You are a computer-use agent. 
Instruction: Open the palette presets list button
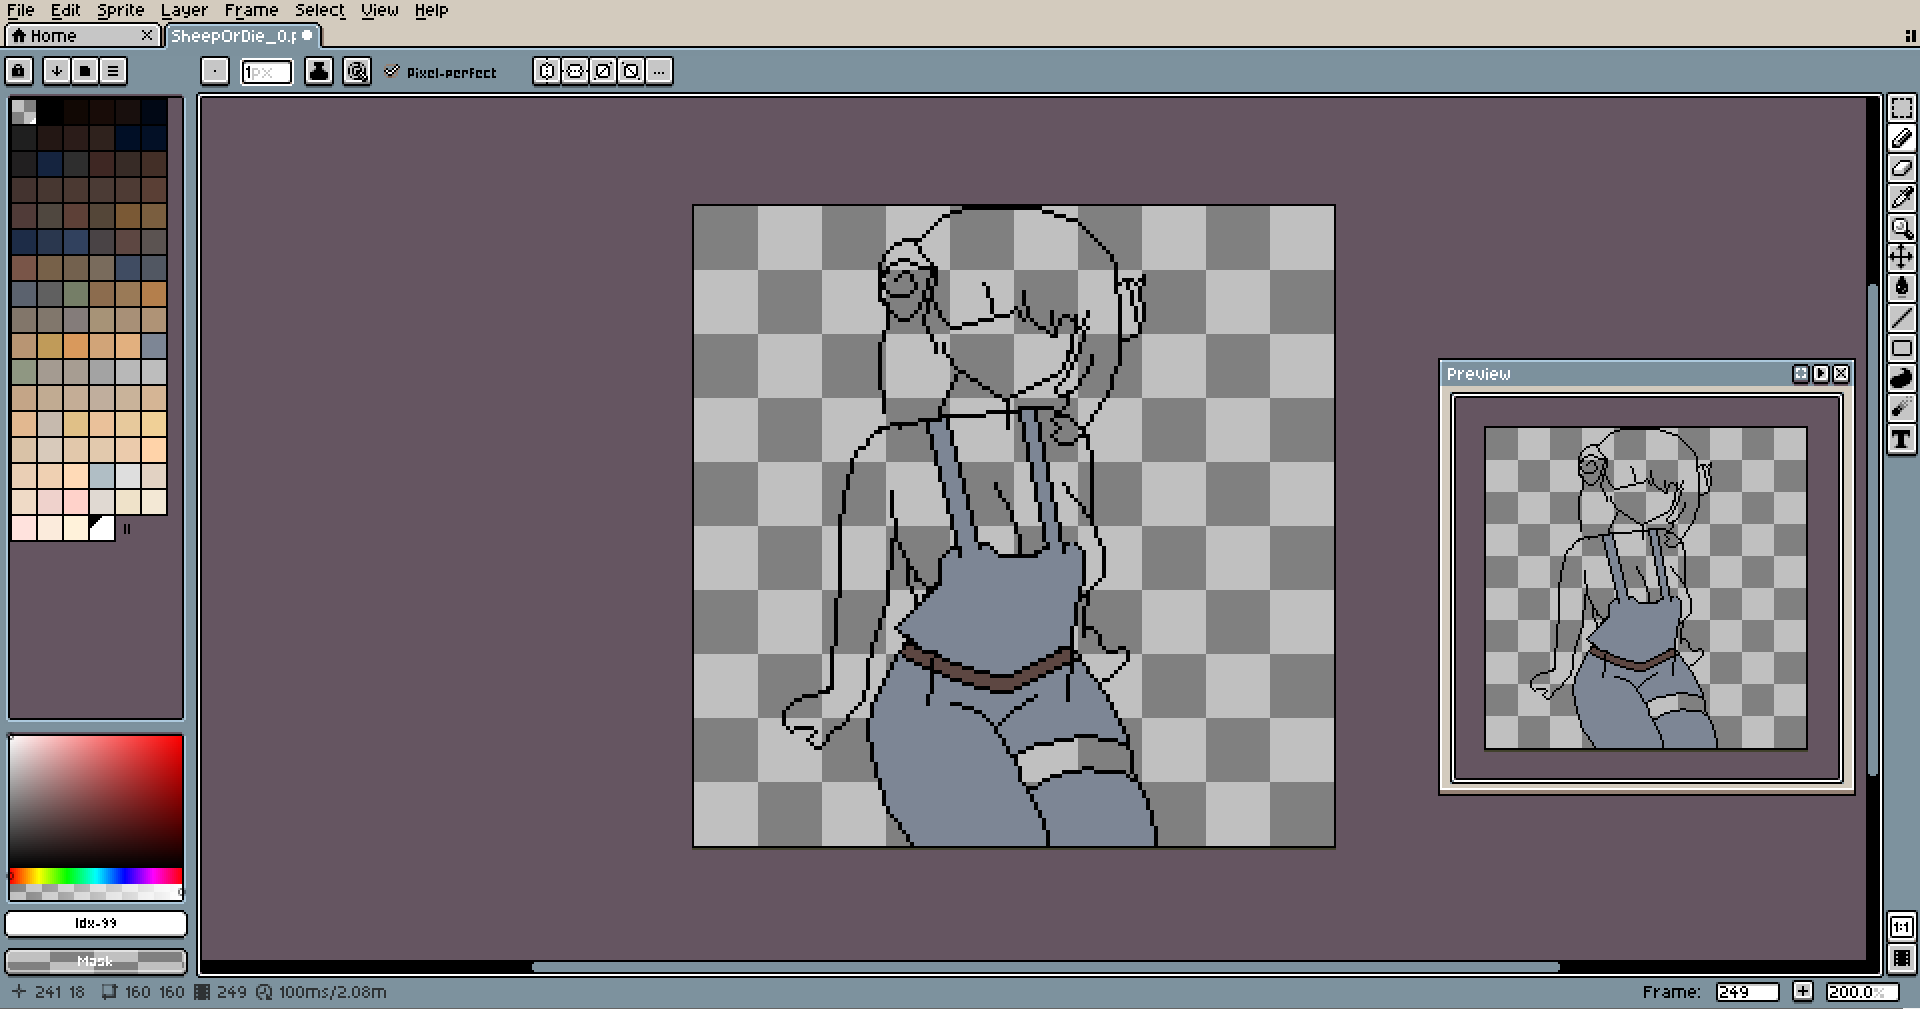click(x=85, y=71)
